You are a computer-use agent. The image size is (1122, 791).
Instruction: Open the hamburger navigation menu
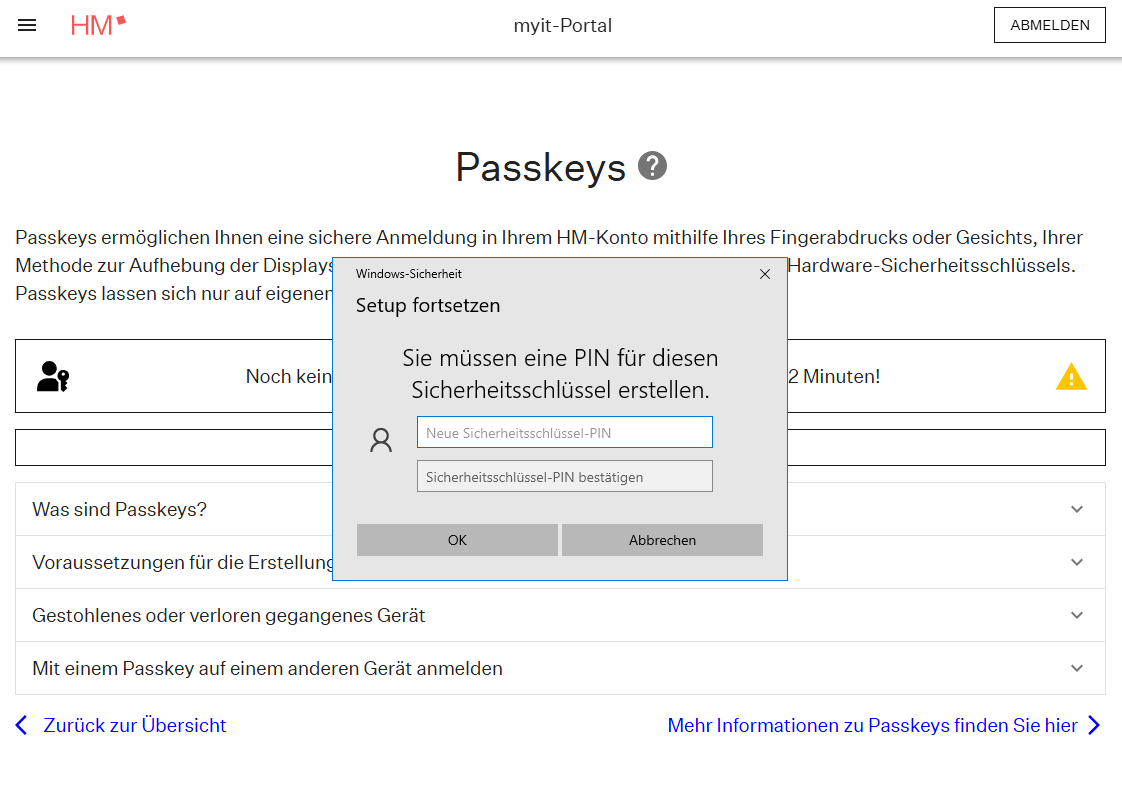27,25
